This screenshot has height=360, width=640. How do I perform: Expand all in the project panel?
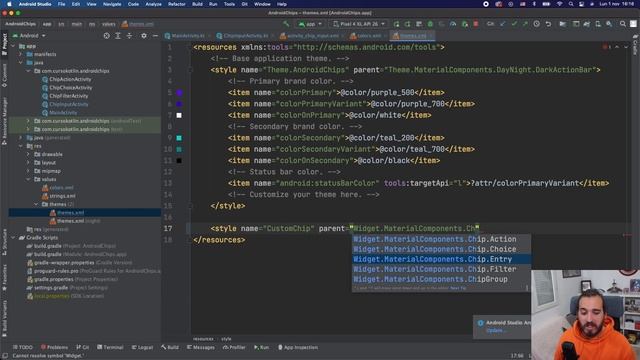118,36
